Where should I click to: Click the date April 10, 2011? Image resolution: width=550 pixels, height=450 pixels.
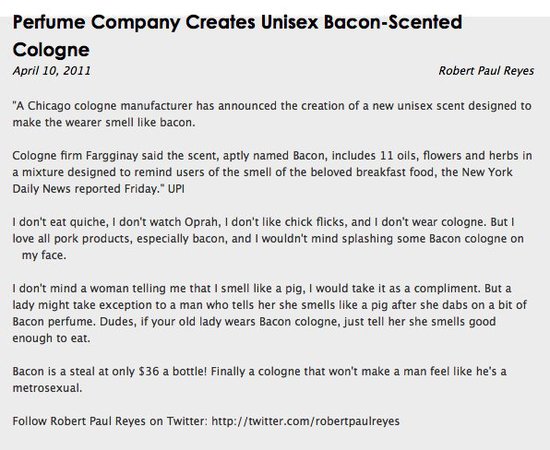[x=52, y=71]
